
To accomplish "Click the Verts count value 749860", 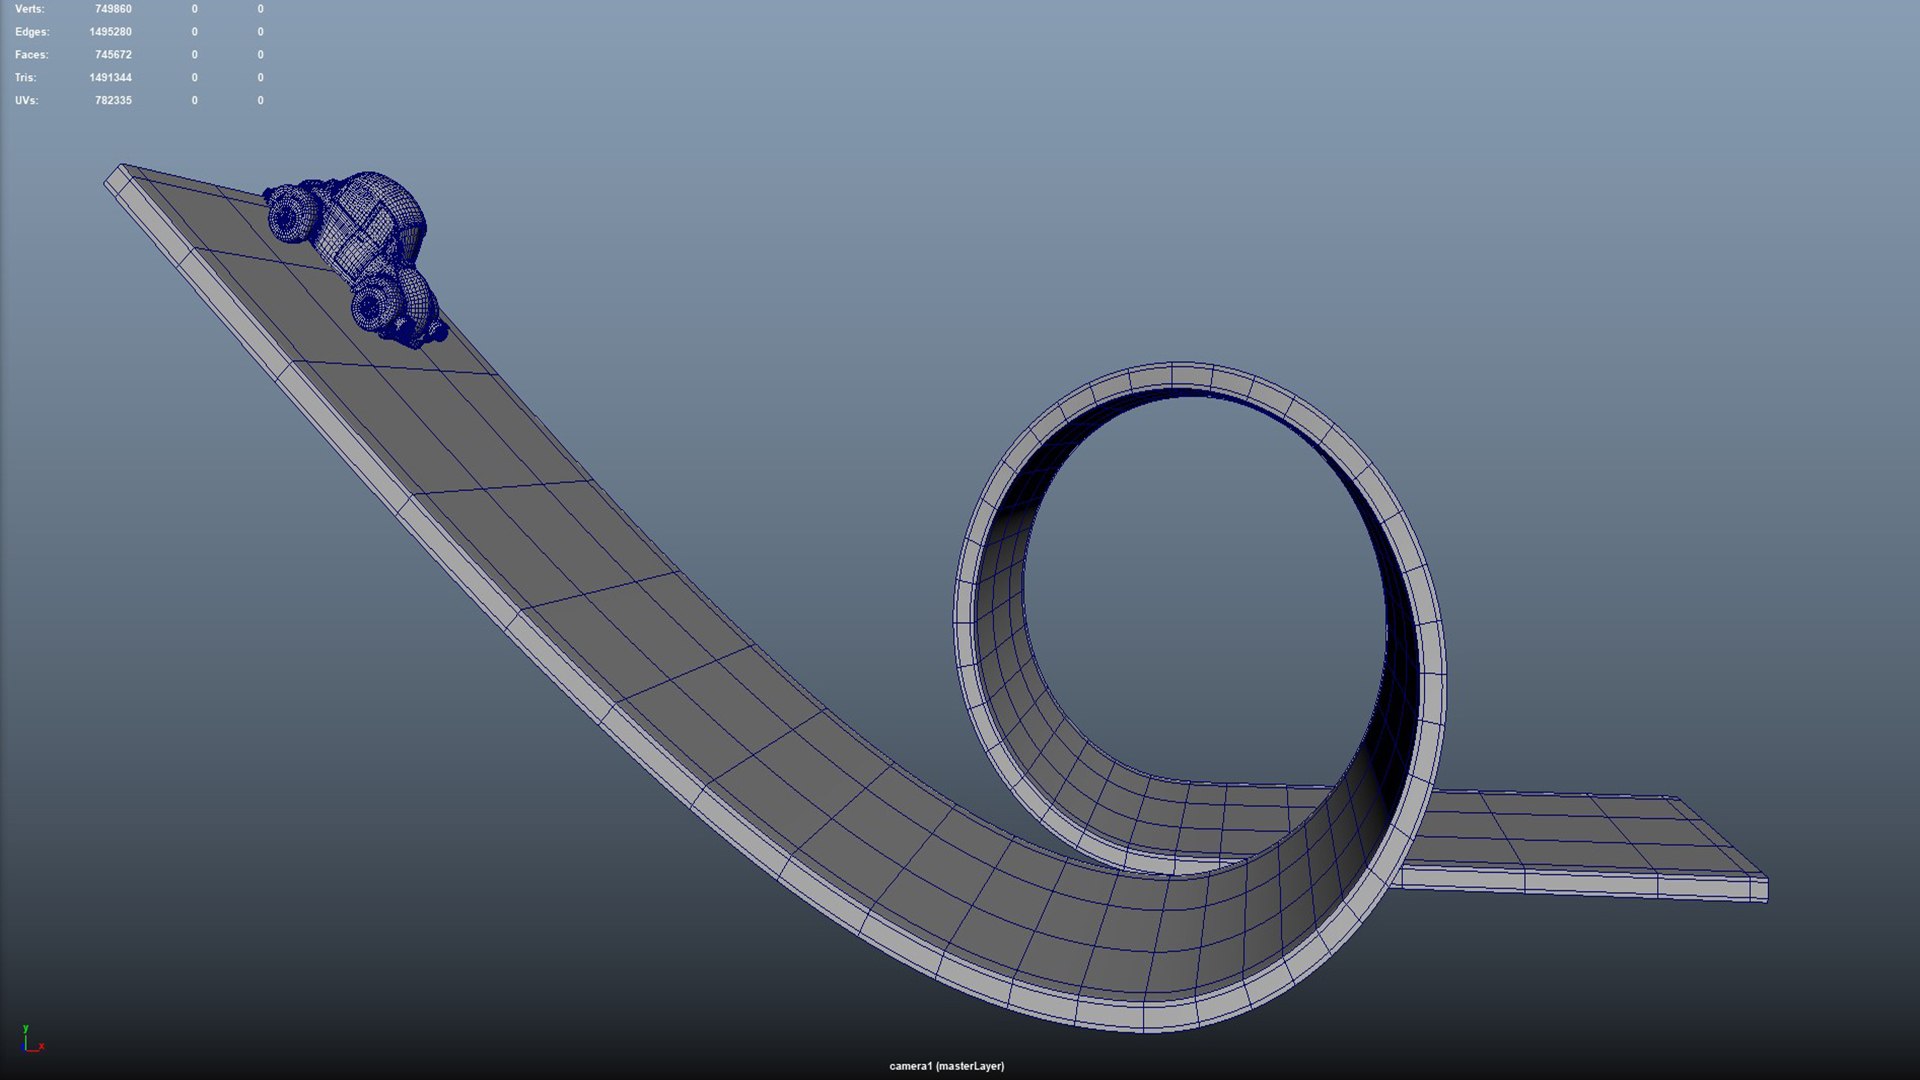I will pyautogui.click(x=113, y=9).
